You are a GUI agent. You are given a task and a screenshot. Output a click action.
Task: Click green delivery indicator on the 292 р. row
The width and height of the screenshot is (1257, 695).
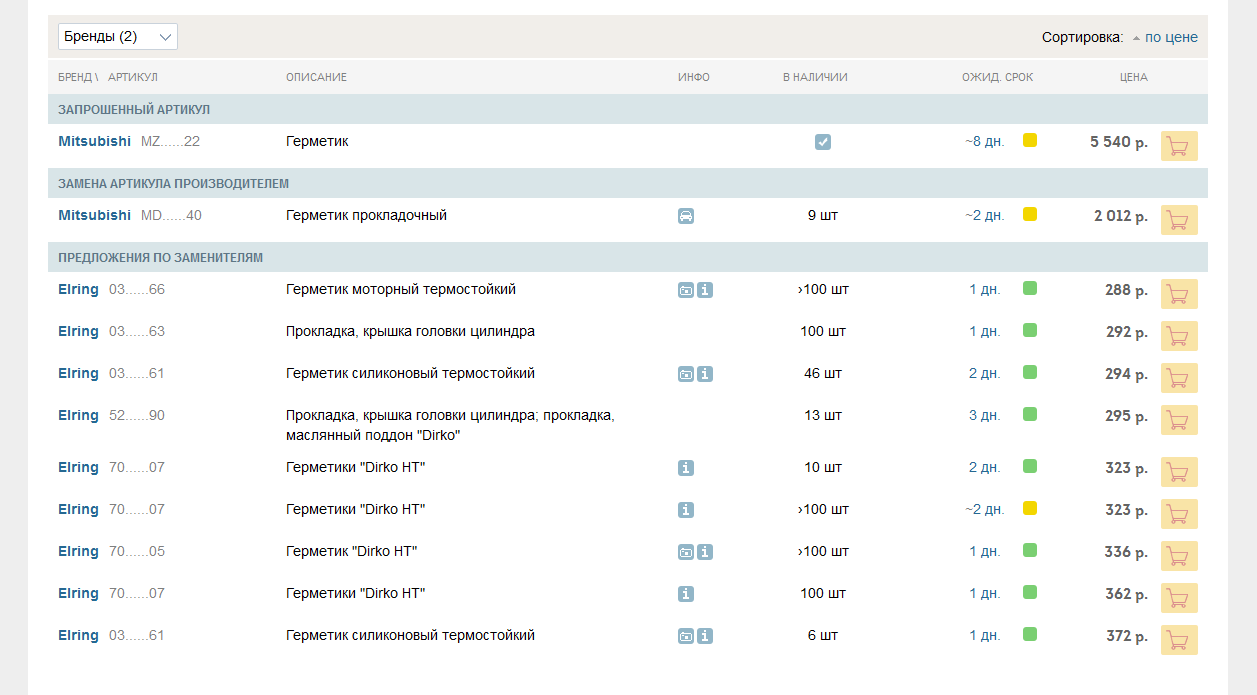(x=1030, y=330)
